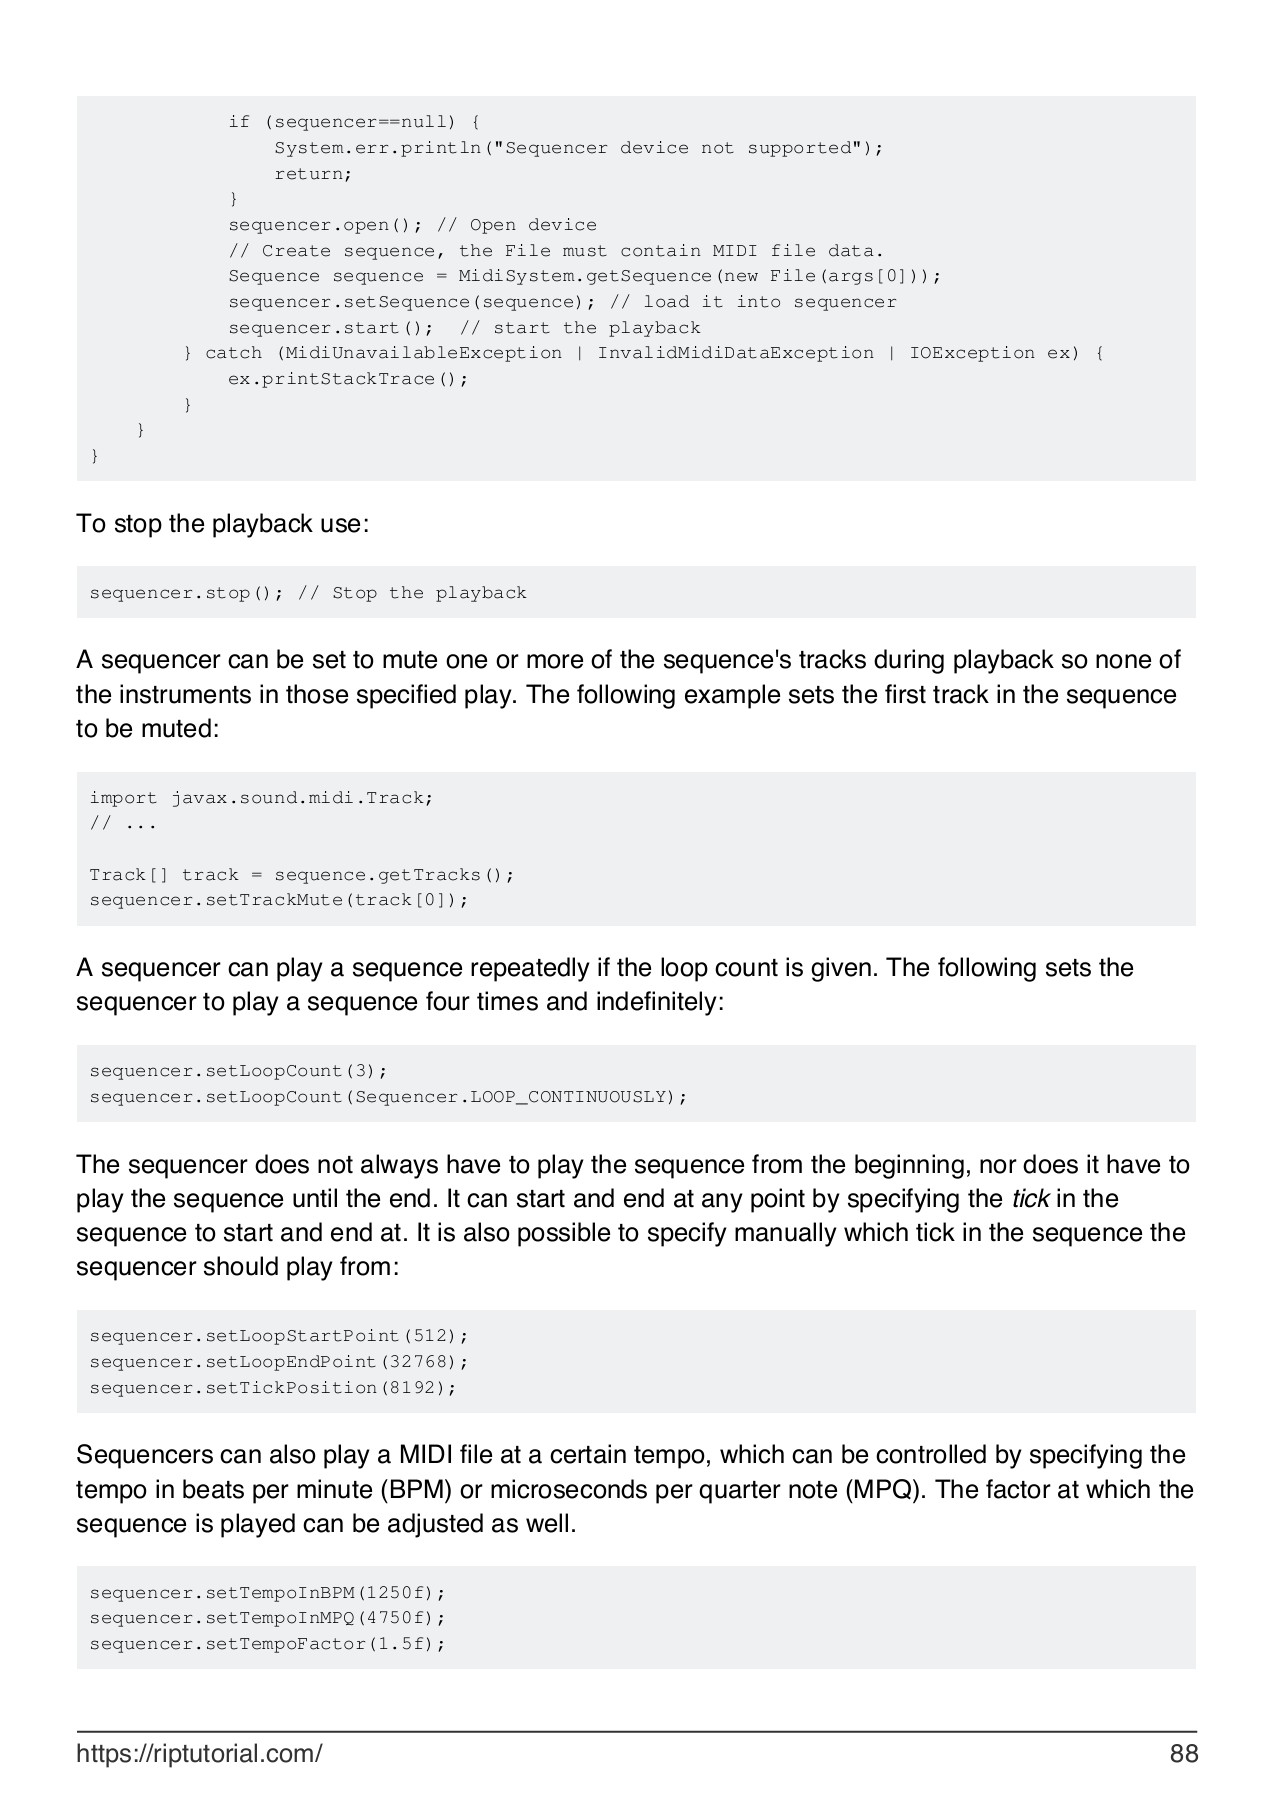Click the italic word "tick" in the paragraph
The width and height of the screenshot is (1272, 1800).
coord(1030,1199)
